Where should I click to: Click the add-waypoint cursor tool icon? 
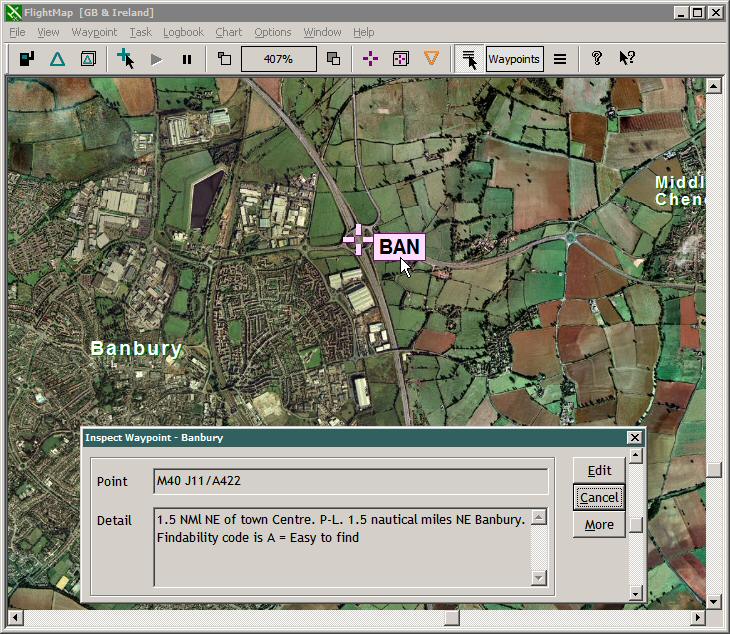coord(126,59)
